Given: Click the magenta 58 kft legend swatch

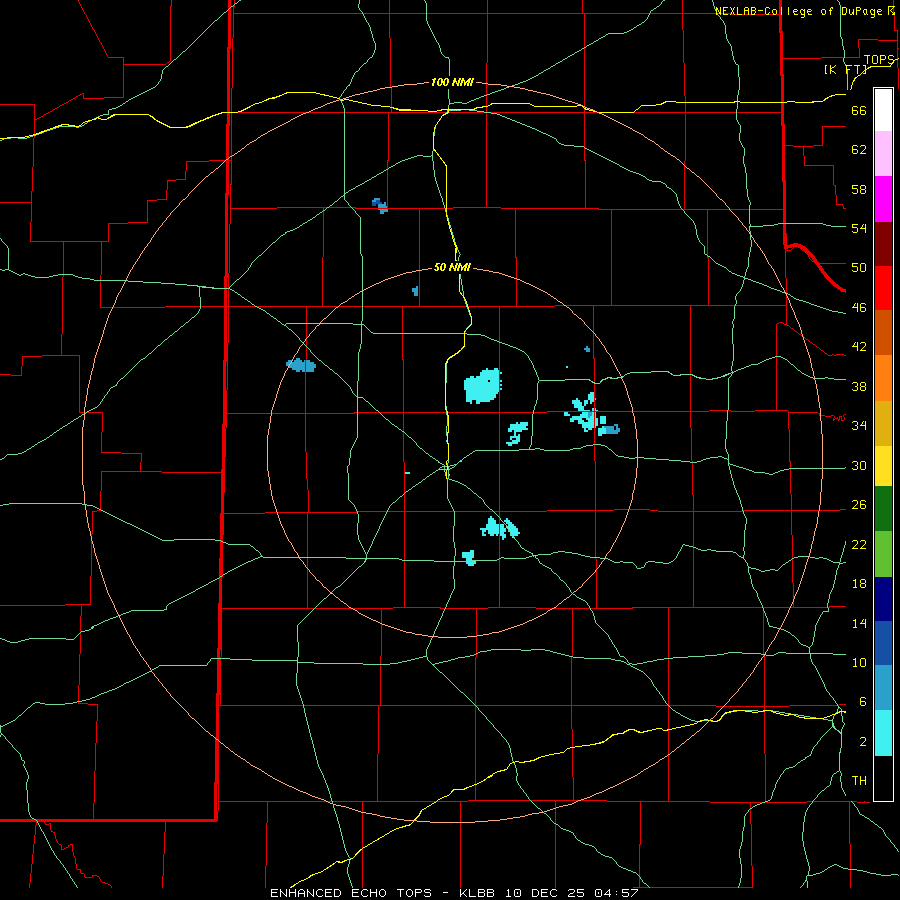Looking at the screenshot, I should [x=883, y=199].
